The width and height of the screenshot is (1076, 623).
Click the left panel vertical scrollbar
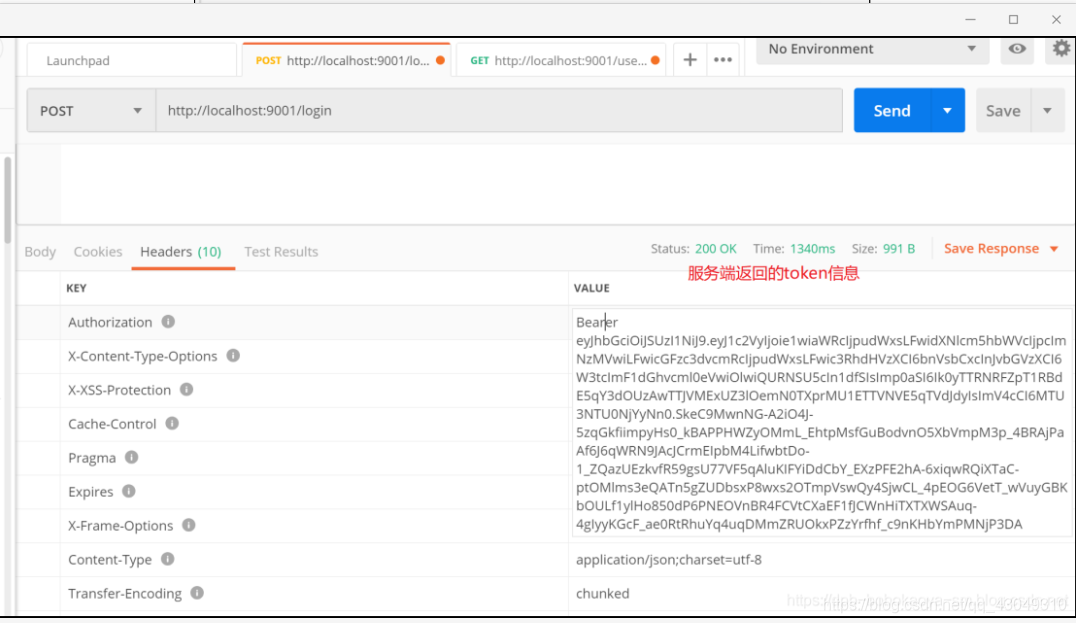click(x=8, y=199)
